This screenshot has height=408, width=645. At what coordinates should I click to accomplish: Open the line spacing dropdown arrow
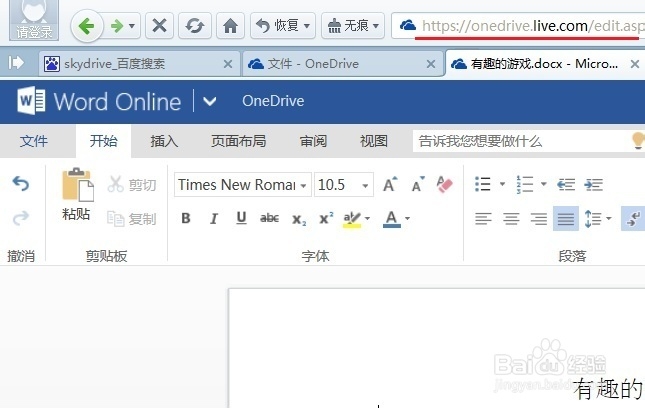pos(609,218)
